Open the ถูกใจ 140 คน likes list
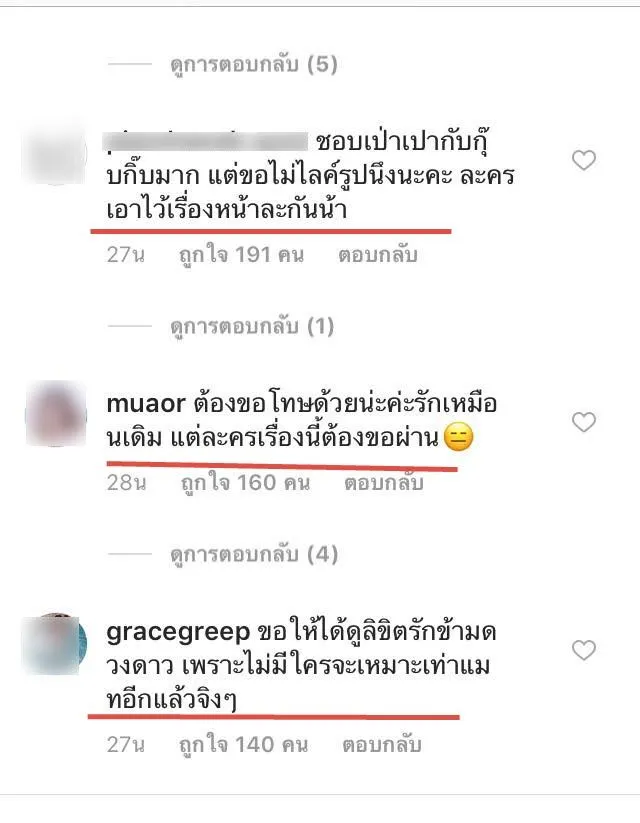The width and height of the screenshot is (640, 823). click(244, 745)
